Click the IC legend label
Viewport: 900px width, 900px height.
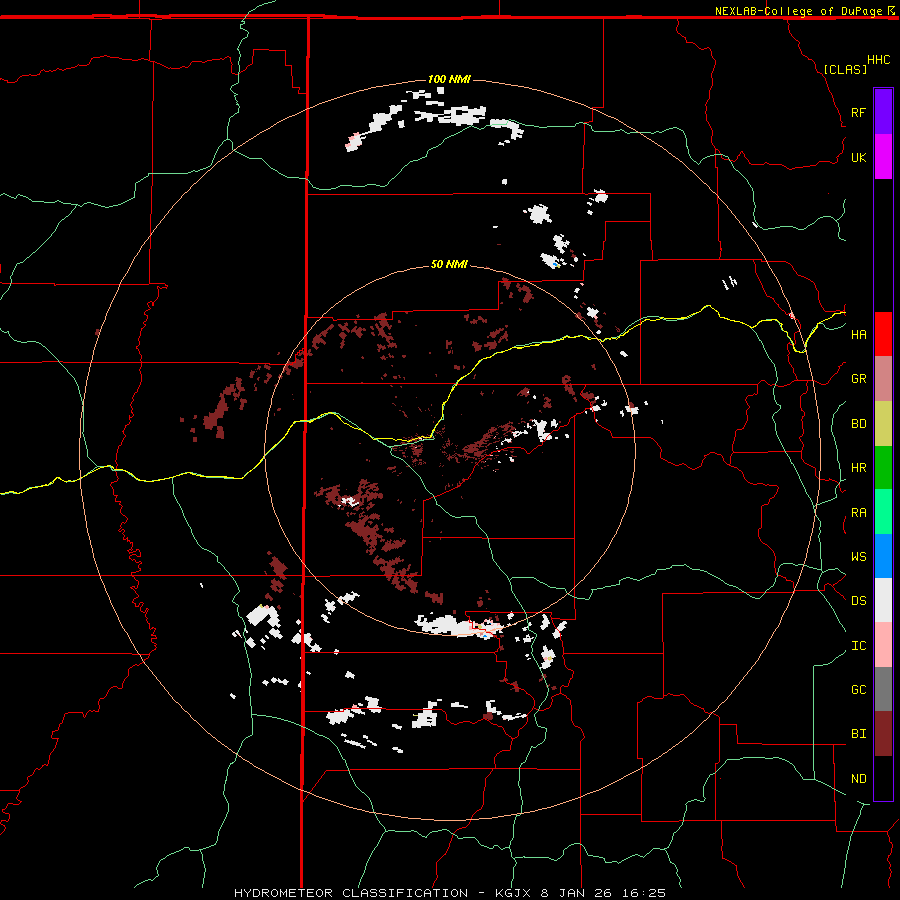858,646
